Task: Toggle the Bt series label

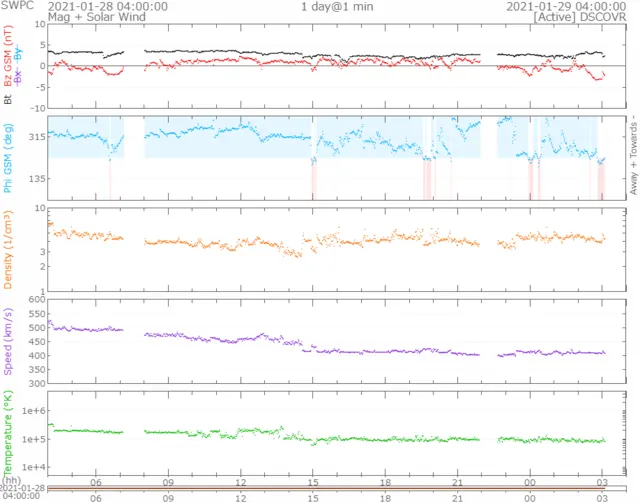Action: coord(9,99)
